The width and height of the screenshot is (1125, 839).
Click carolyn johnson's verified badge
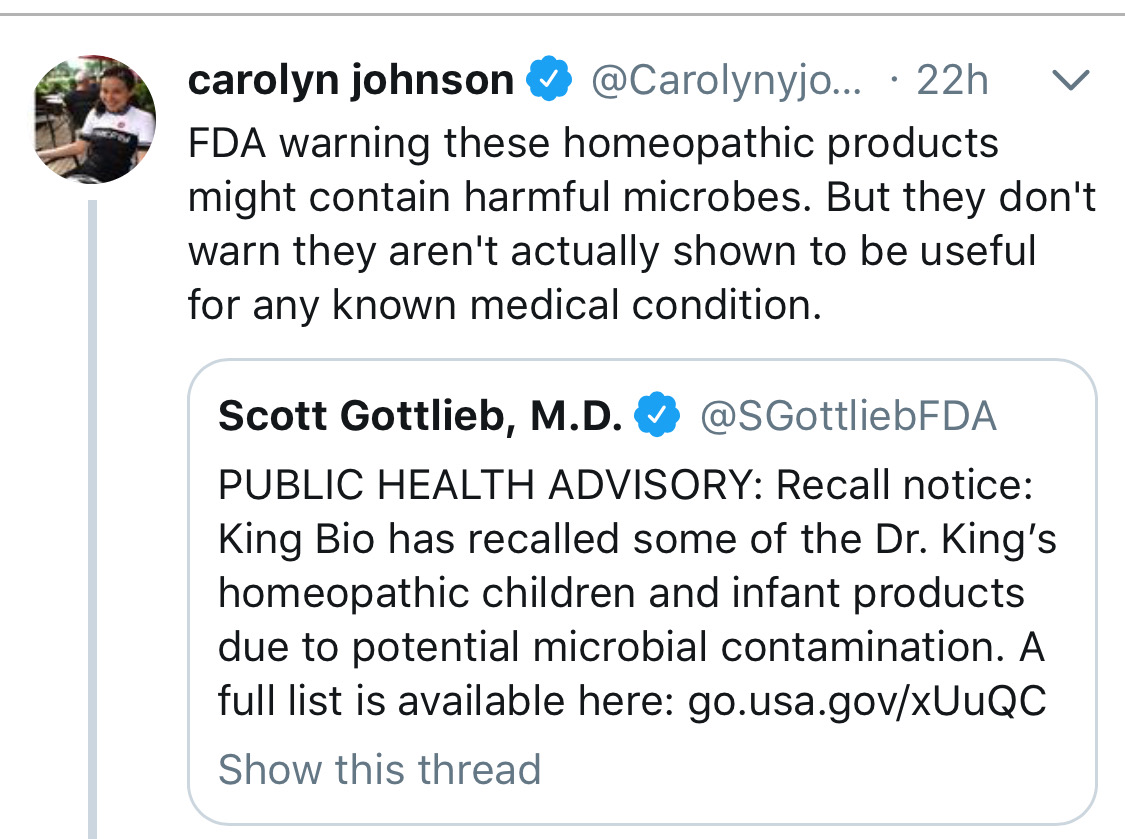tap(549, 81)
